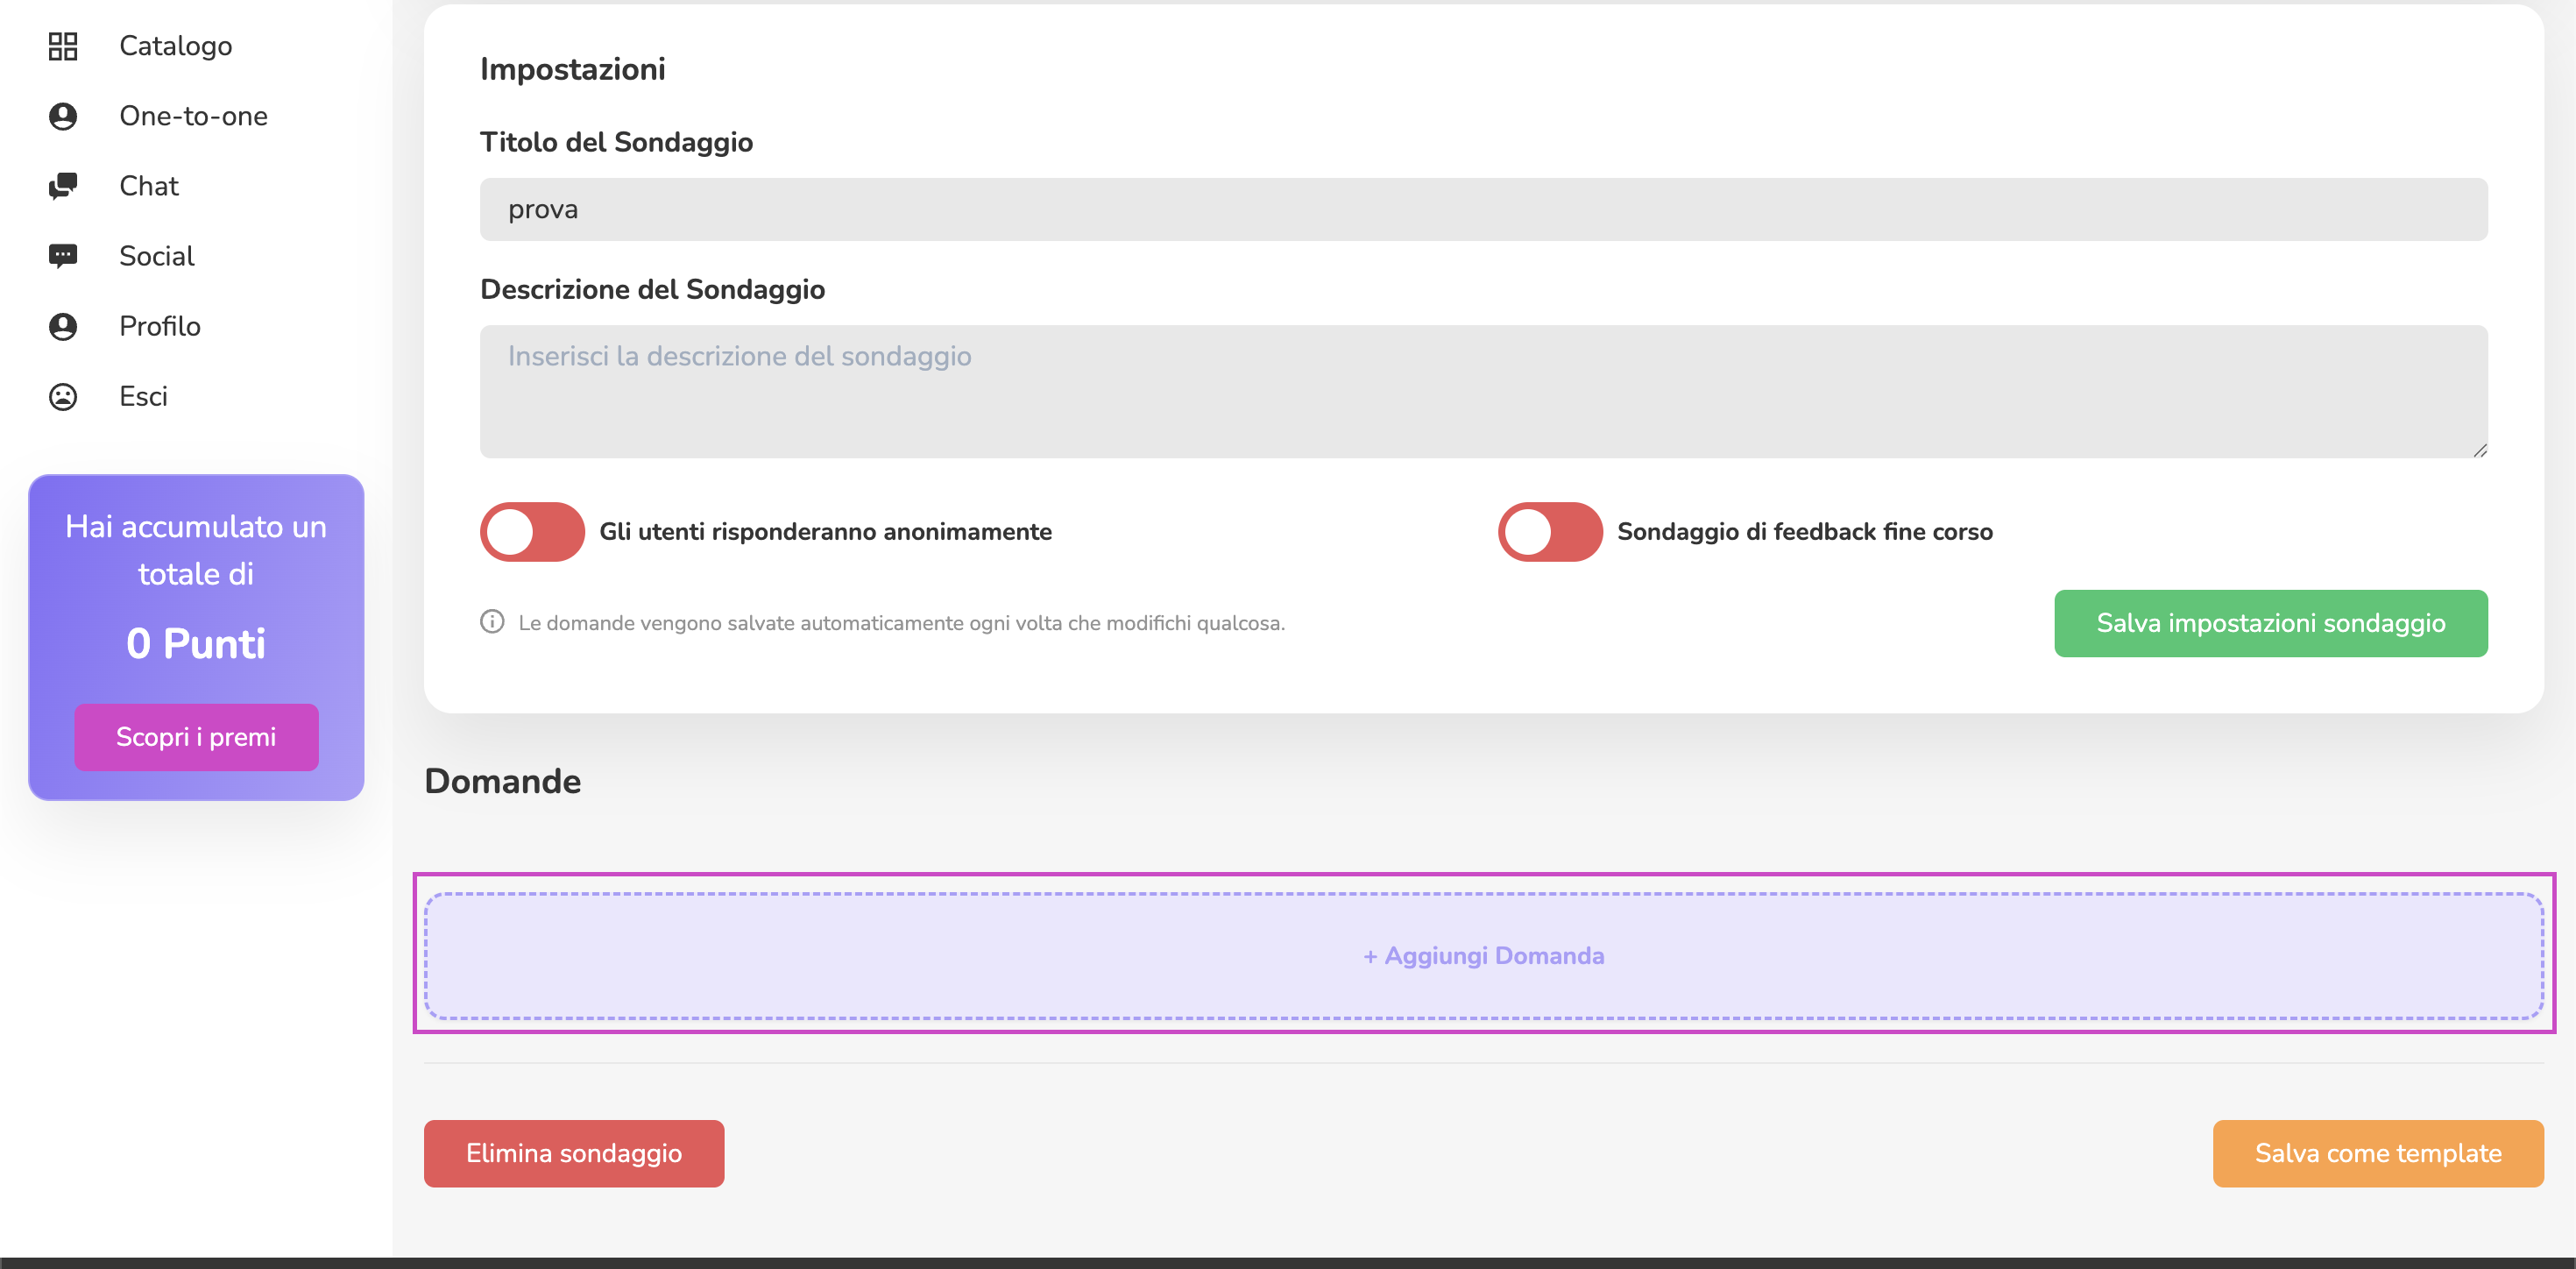Viewport: 2576px width, 1269px height.
Task: Select the Social menu entry
Action: pos(156,256)
